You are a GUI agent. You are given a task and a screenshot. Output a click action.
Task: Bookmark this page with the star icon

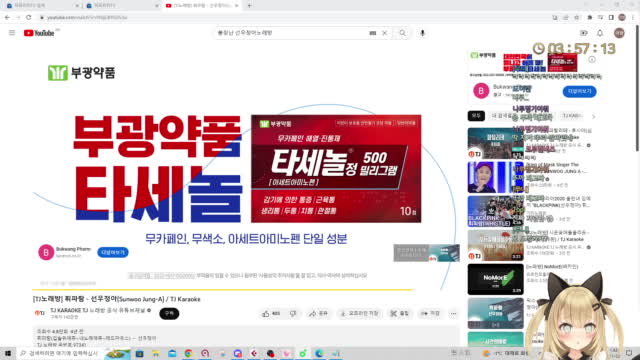pos(577,18)
